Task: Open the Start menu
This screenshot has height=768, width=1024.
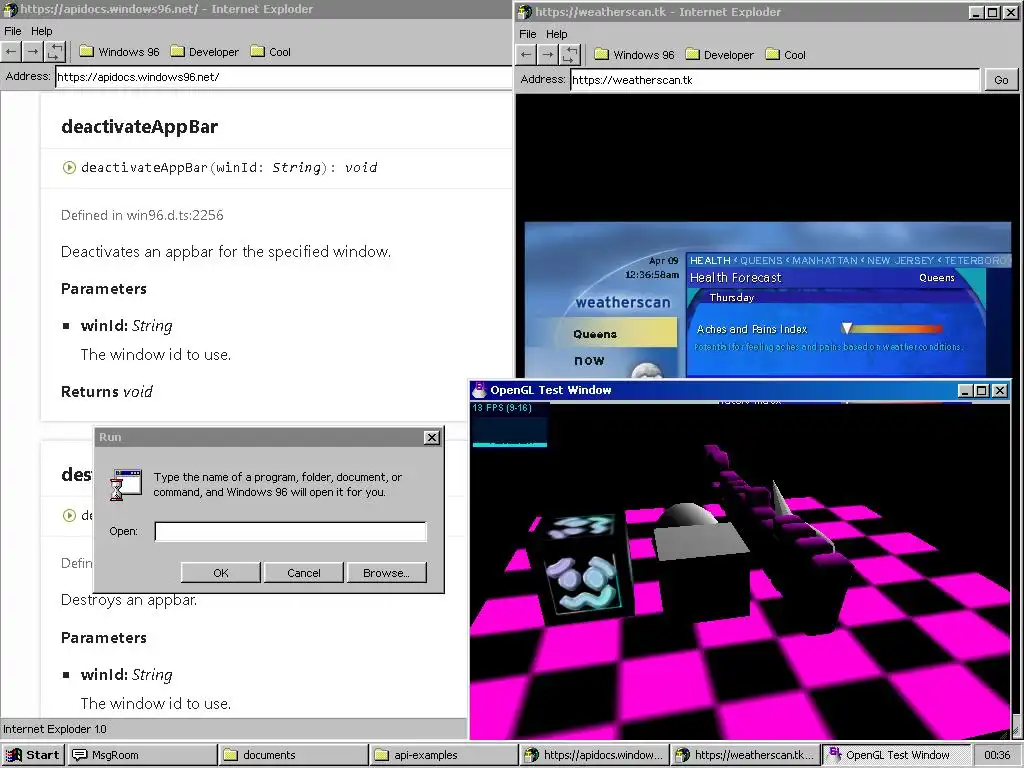Action: pyautogui.click(x=33, y=755)
